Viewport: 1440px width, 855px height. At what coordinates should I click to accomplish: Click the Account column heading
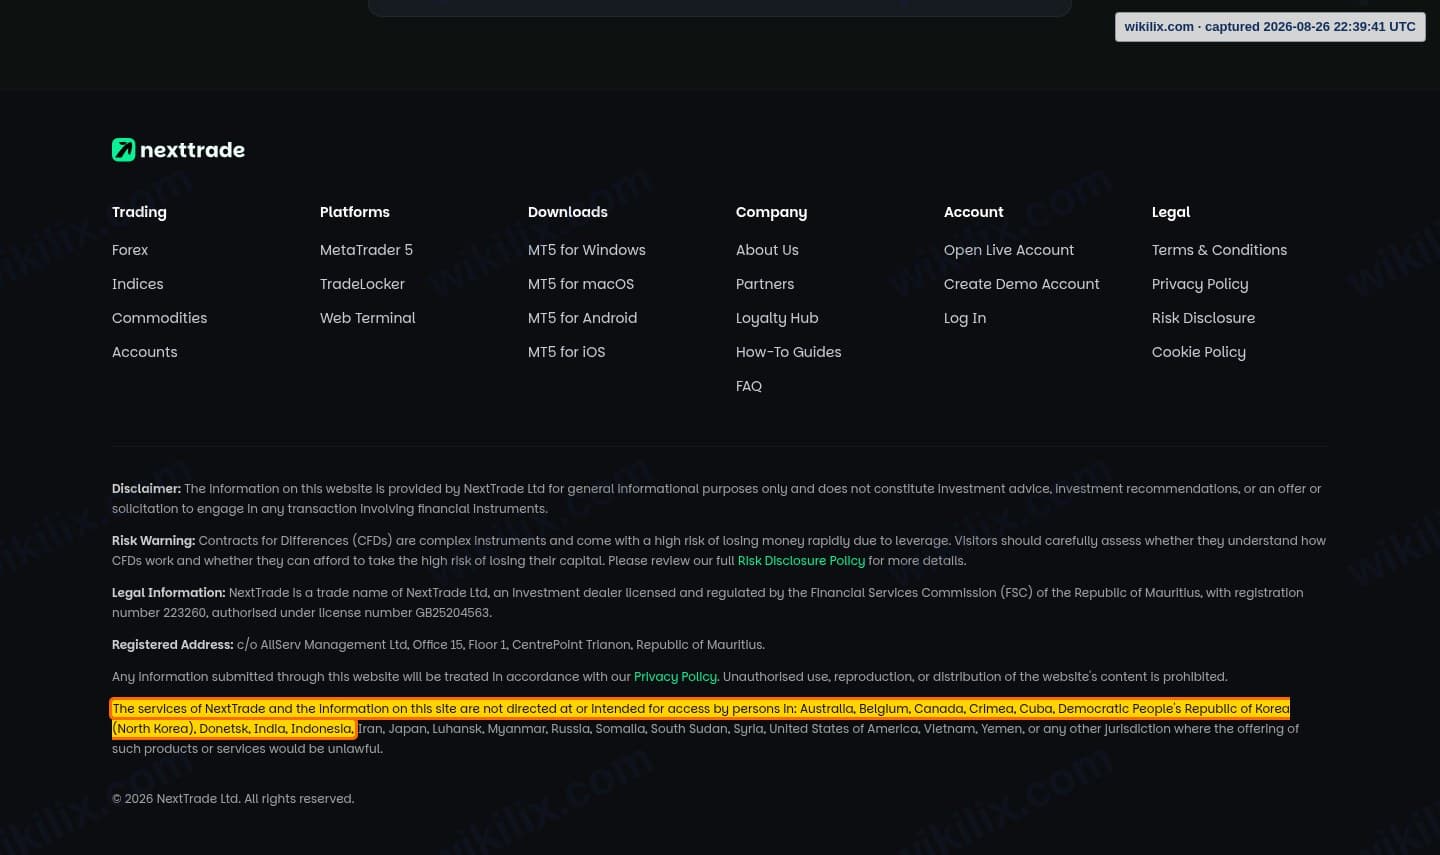tap(974, 212)
